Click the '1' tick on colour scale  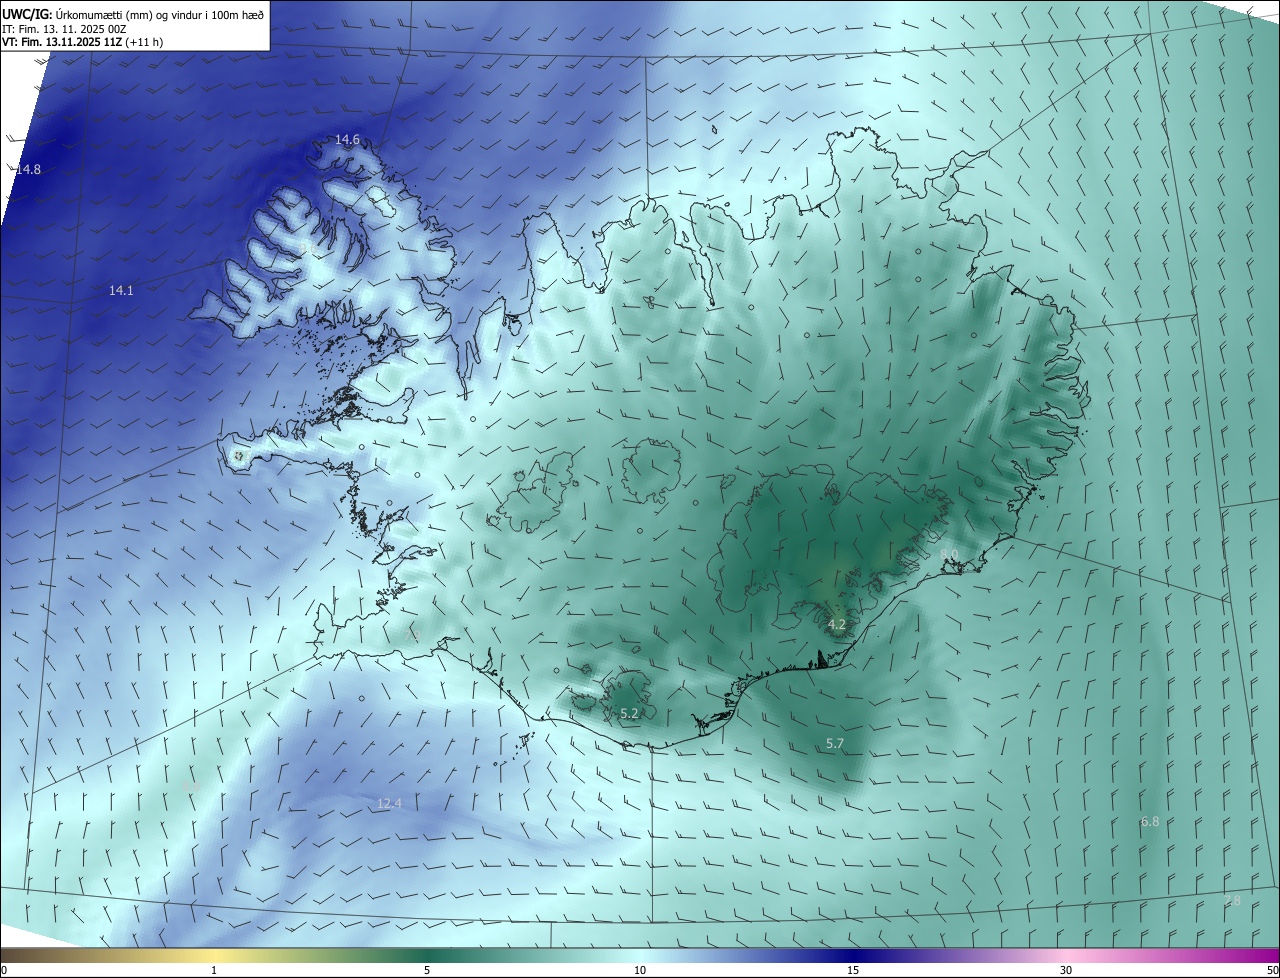pos(214,970)
